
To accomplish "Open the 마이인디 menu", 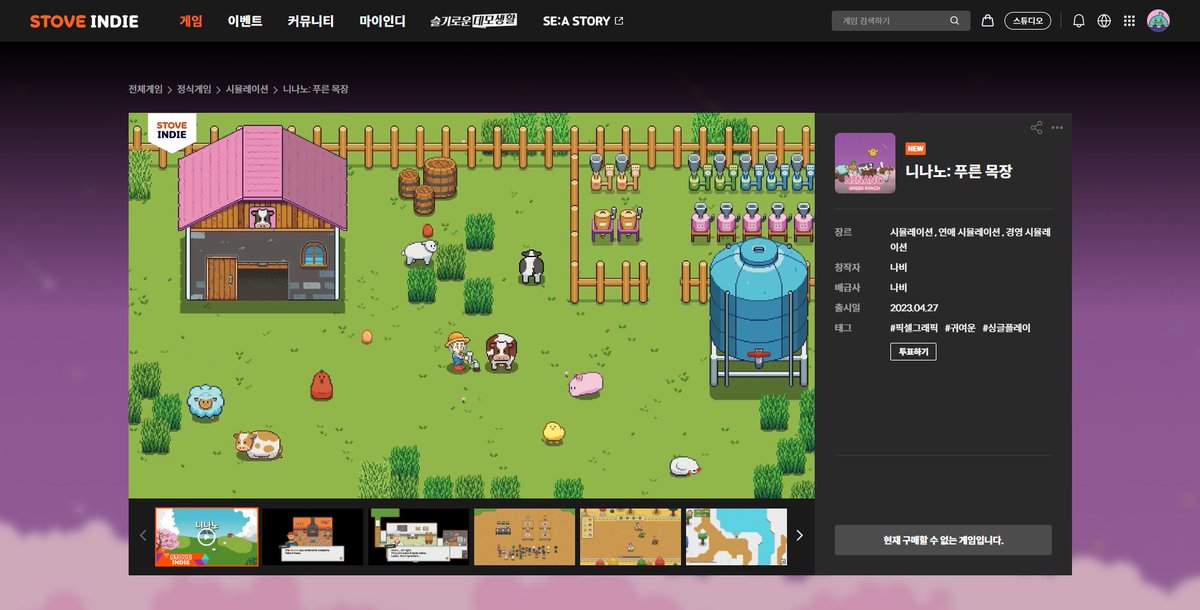I will [x=383, y=21].
